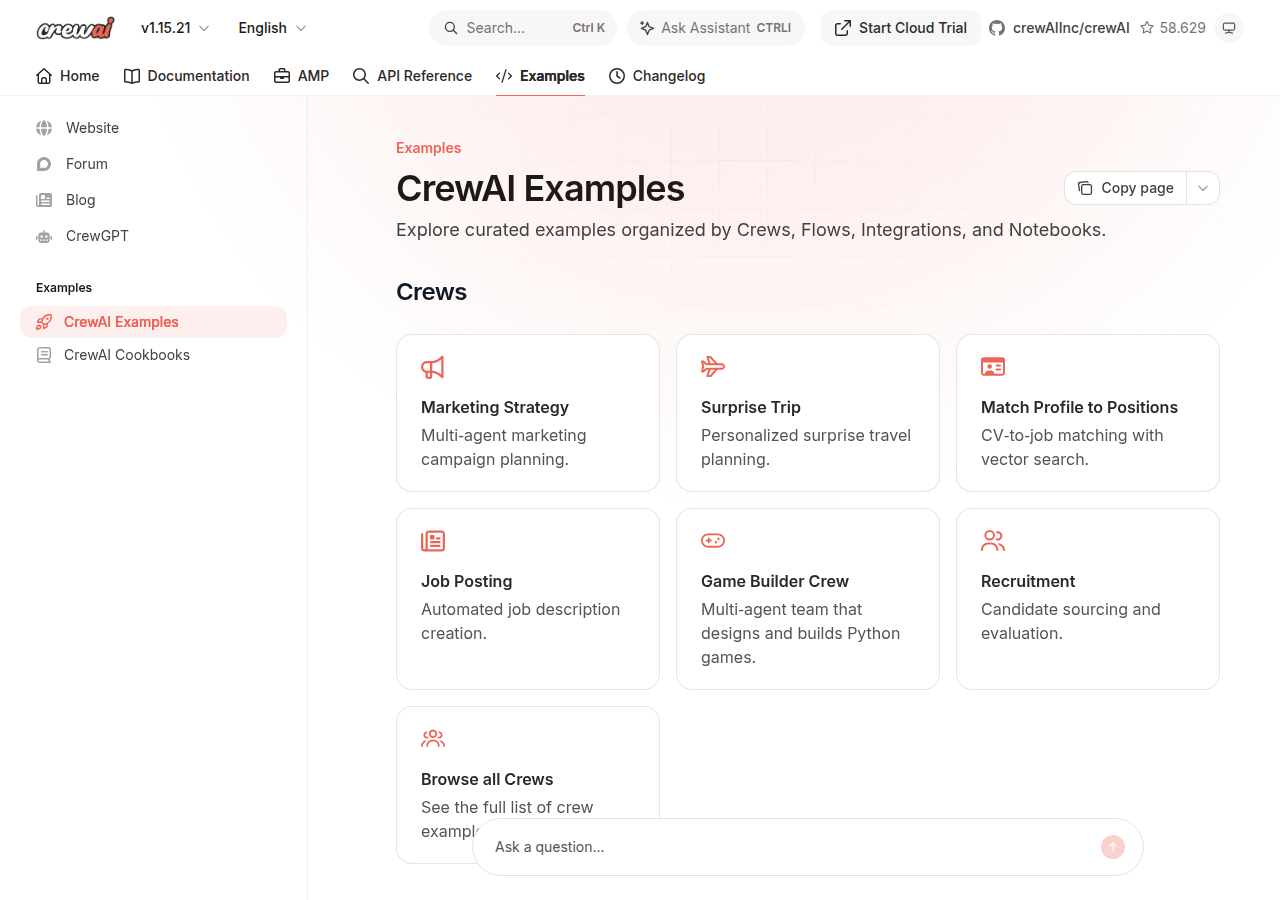The image size is (1280, 900).
Task: Open the v1.15.21 version dropdown
Action: [175, 28]
